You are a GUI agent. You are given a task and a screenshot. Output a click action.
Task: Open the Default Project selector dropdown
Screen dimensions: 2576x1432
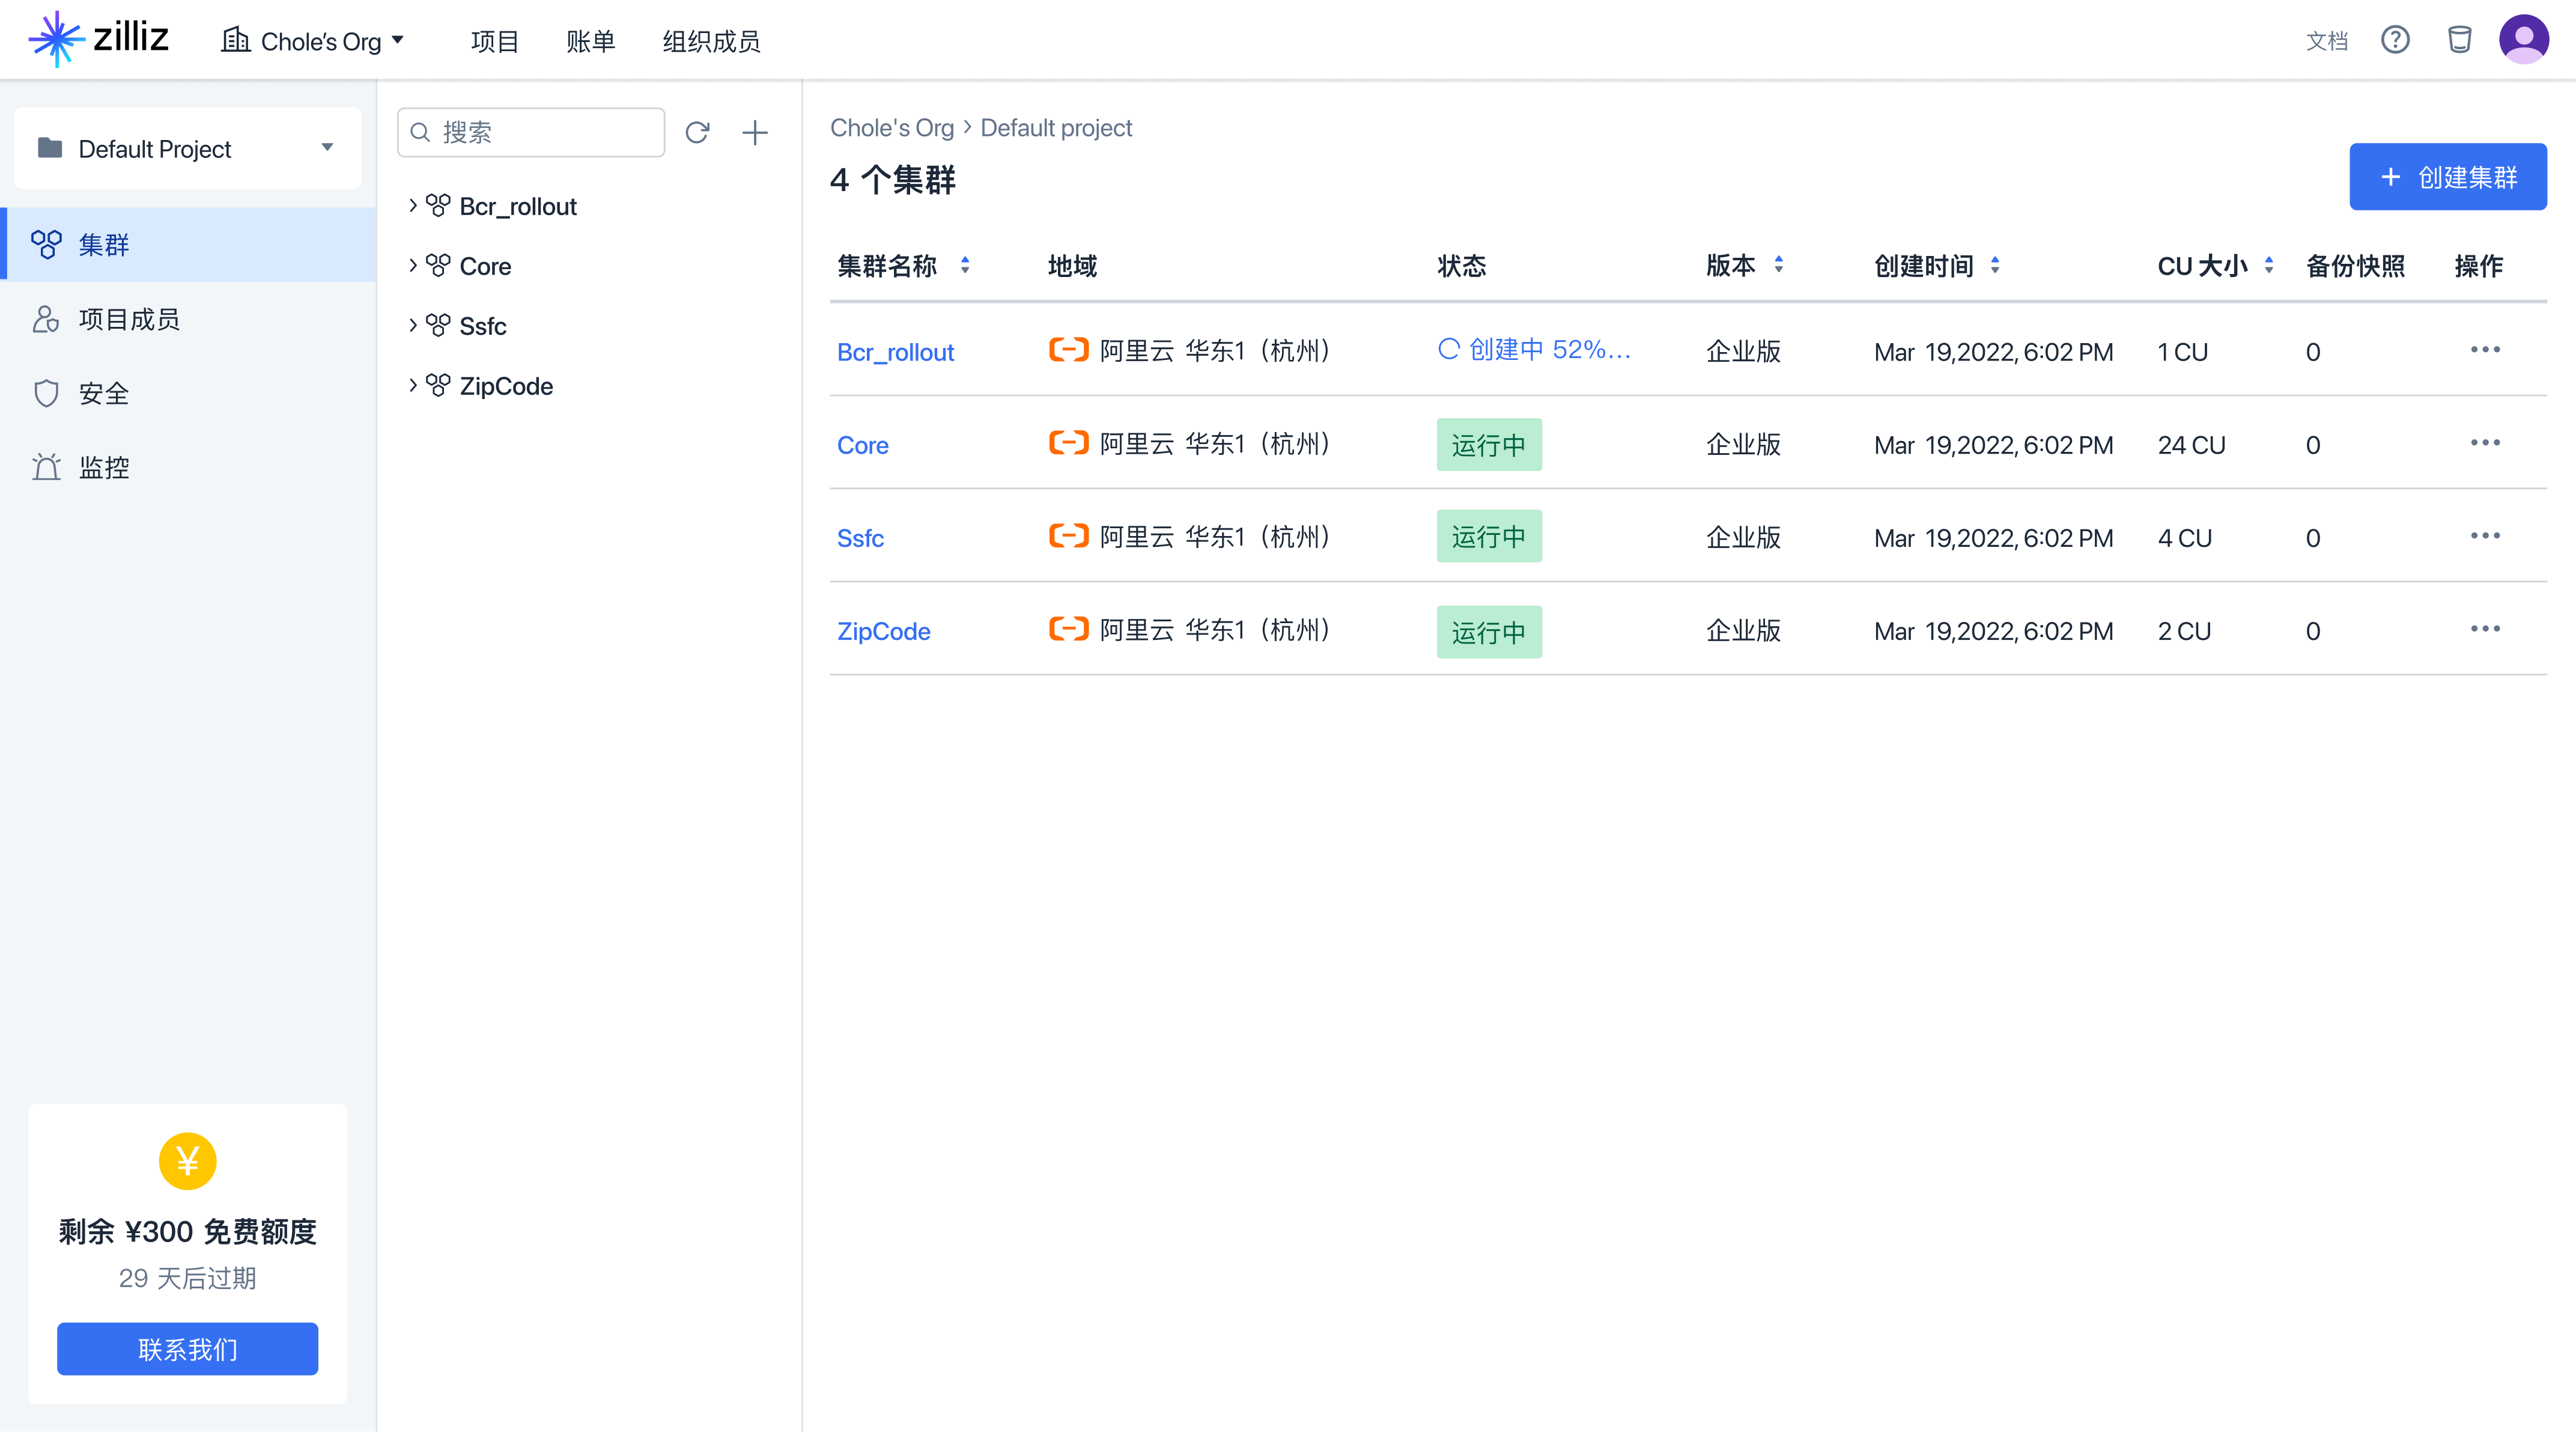coord(188,148)
